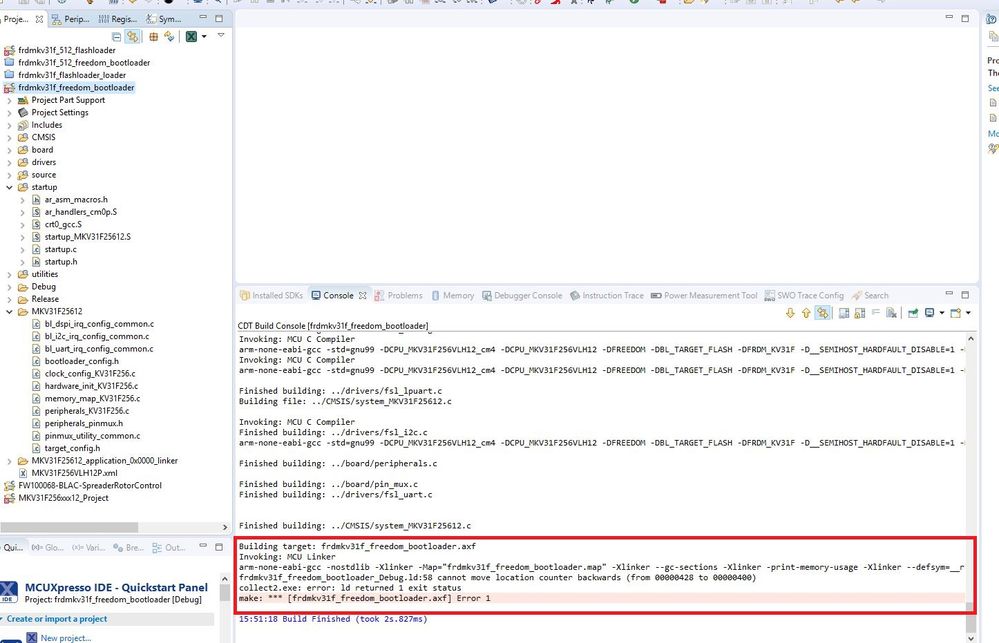Expand the board folder
Viewport: 999px width, 643px height.
[x=9, y=150]
